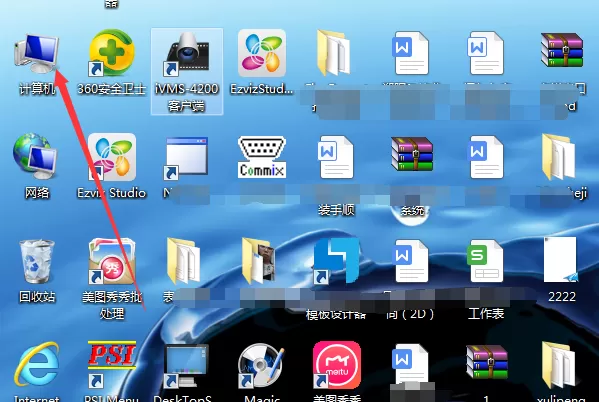Viewport: 599px width, 402px height.
Task: Select the 网络 network icon
Action: click(35, 157)
